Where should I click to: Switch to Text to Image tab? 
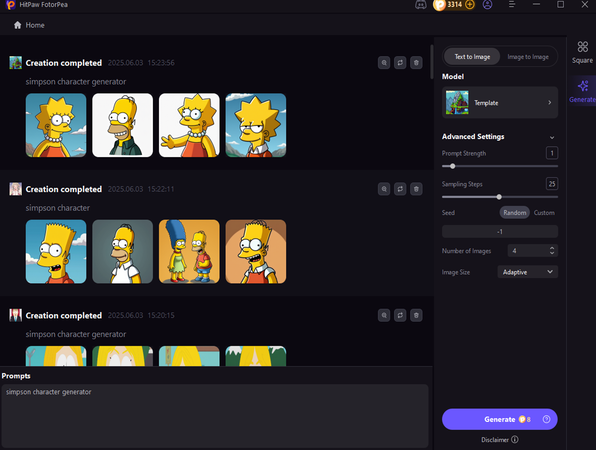472,57
